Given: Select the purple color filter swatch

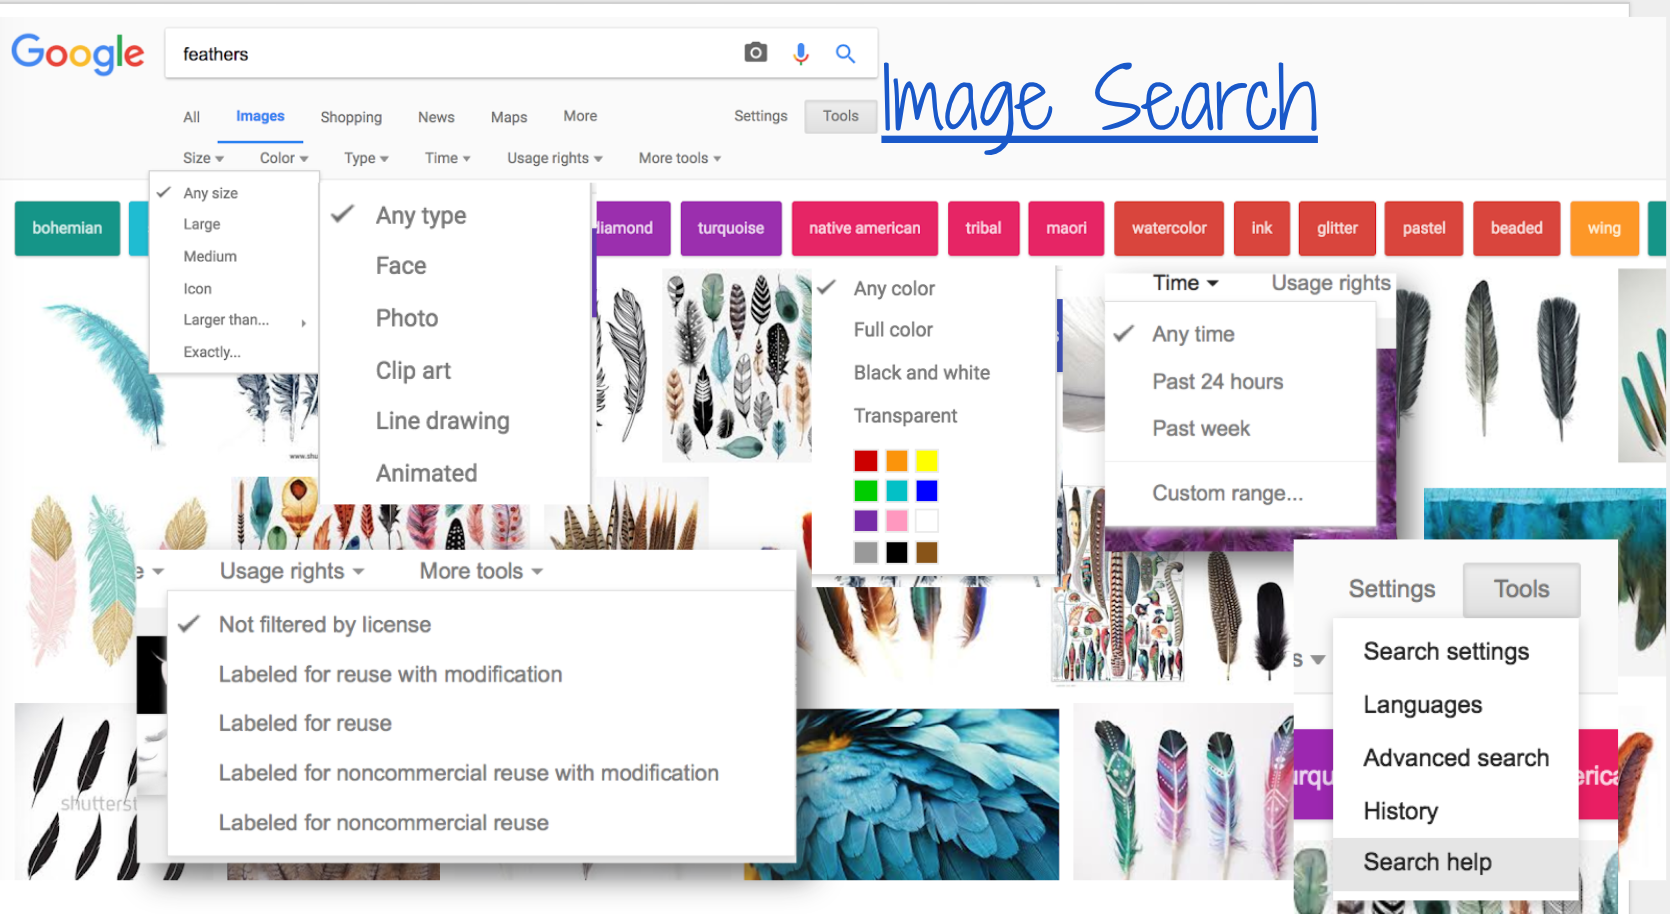Looking at the screenshot, I should coord(865,520).
